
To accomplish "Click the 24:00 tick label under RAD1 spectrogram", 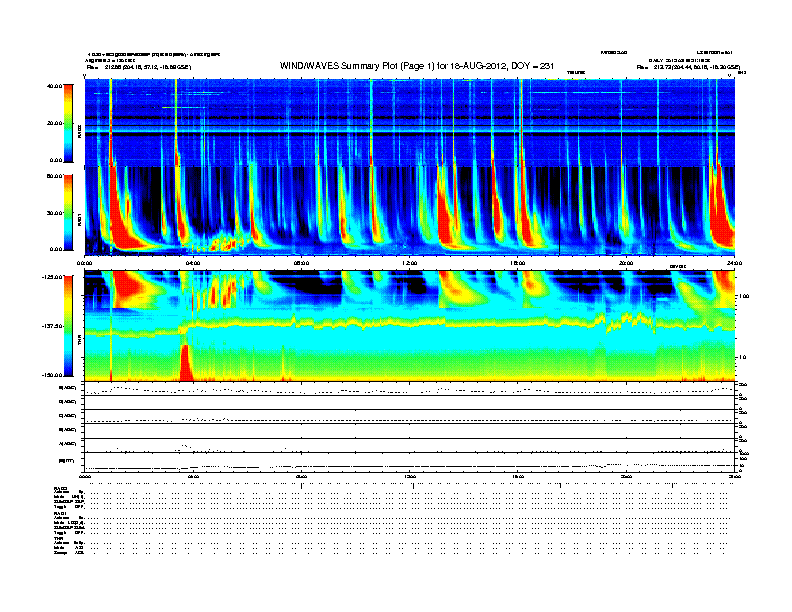I will point(734,263).
